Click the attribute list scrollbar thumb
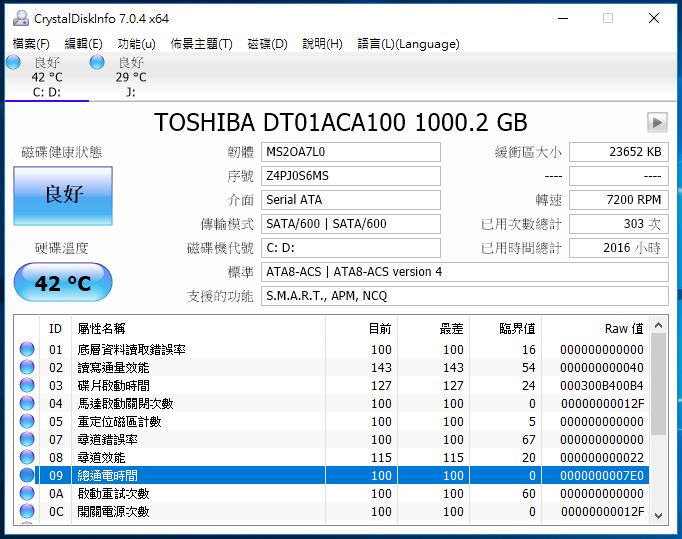Screen dimensions: 682x539 (x=659, y=384)
